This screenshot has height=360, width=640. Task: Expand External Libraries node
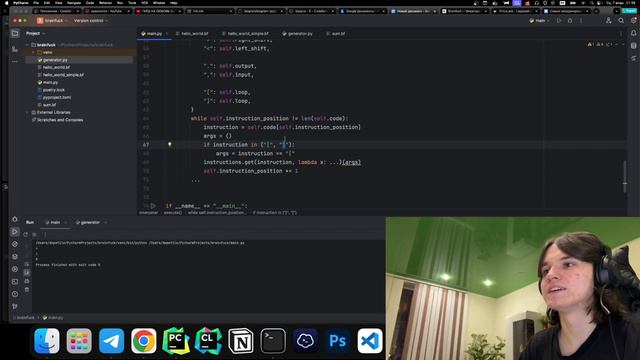[27, 112]
